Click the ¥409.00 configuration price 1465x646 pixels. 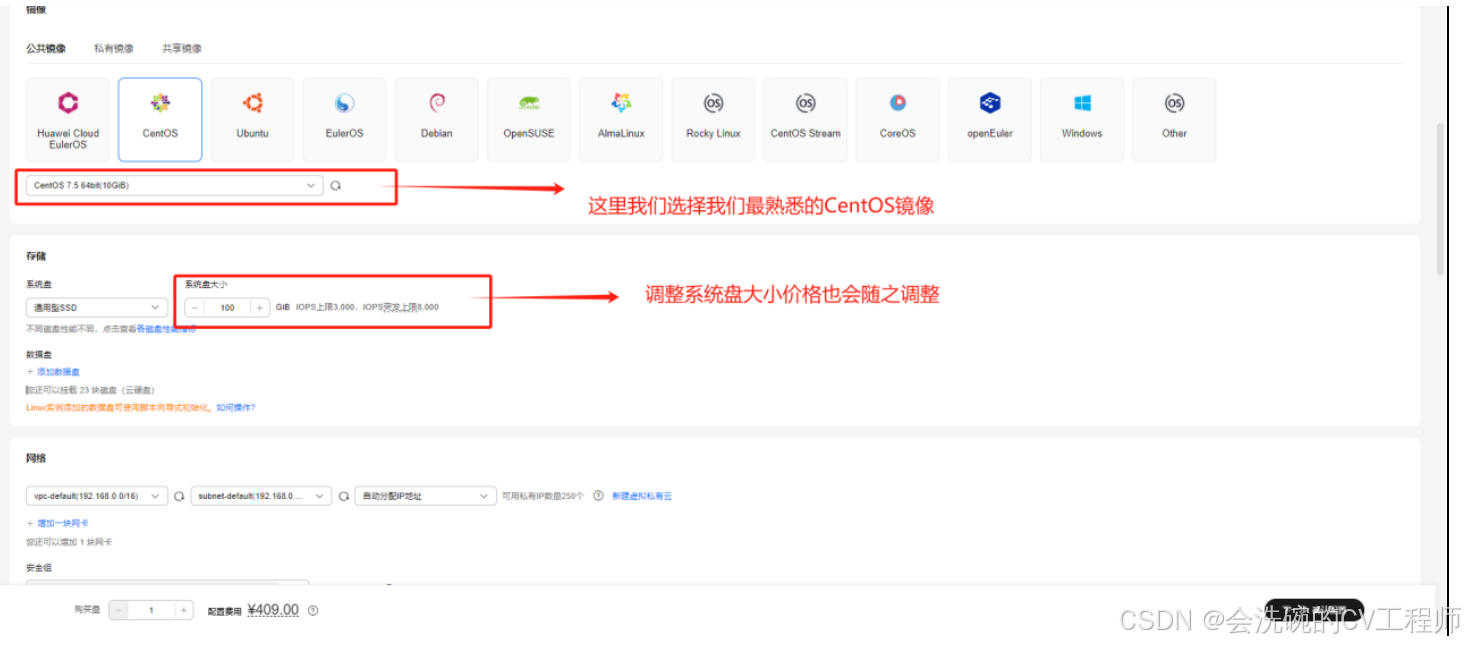pos(273,610)
